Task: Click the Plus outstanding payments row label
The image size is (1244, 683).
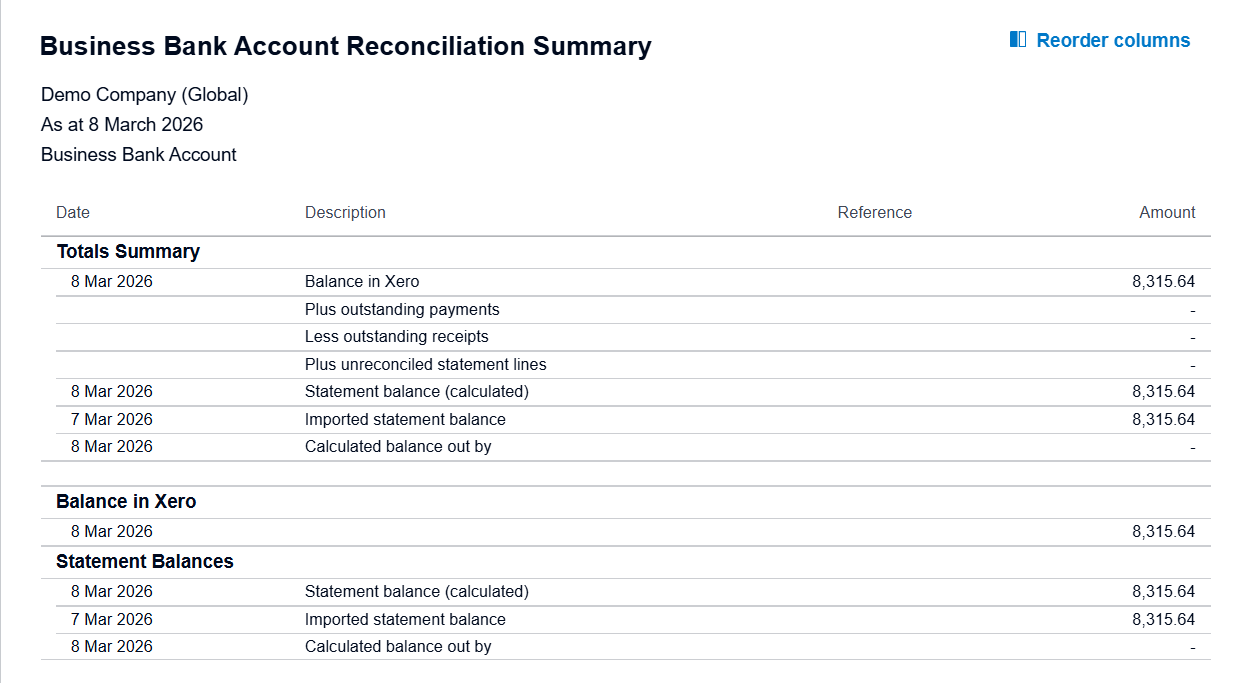Action: click(x=402, y=310)
